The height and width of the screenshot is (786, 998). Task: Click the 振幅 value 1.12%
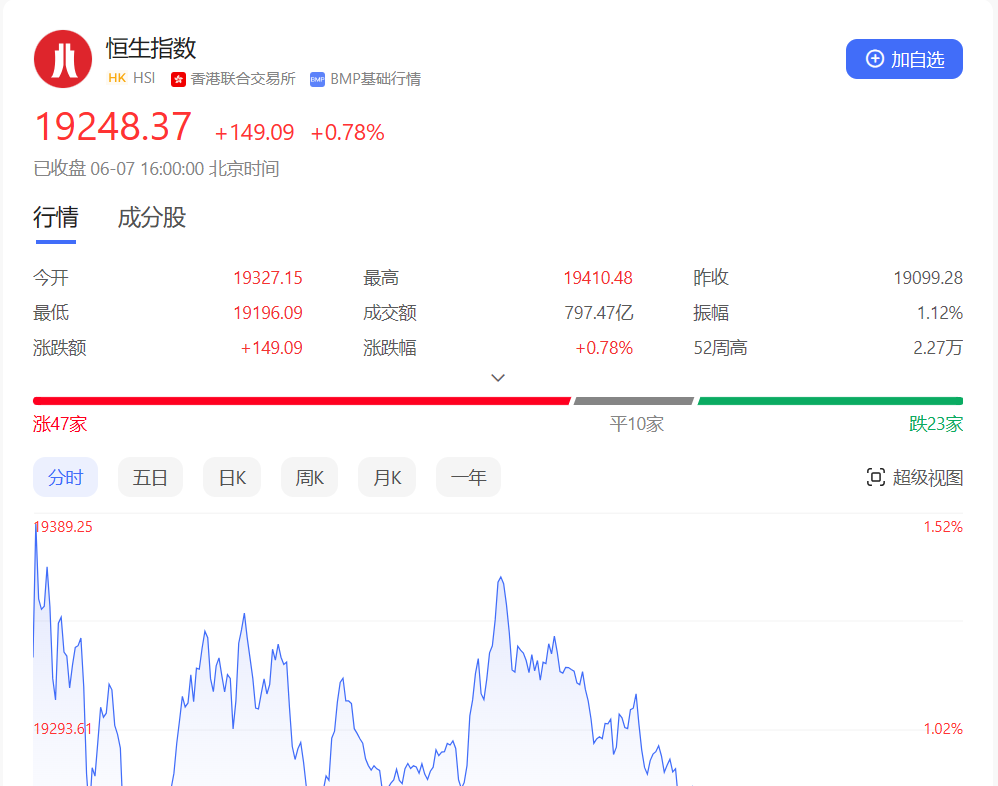(939, 313)
